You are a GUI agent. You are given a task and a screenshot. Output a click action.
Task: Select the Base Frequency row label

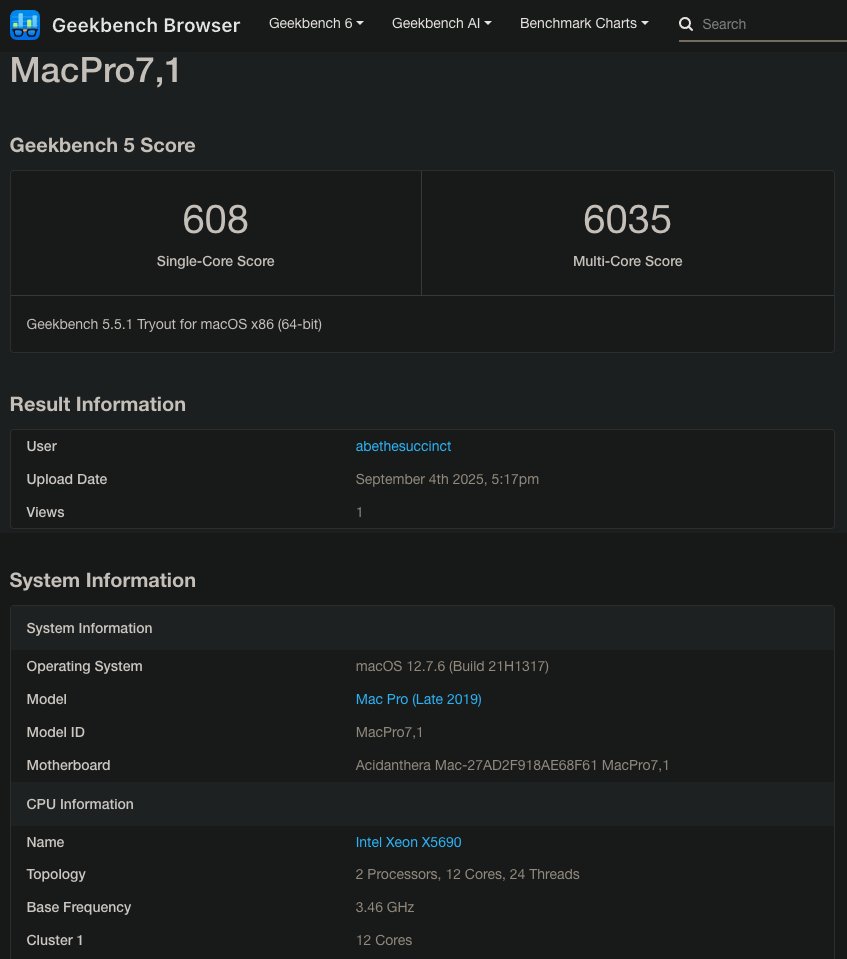point(79,908)
